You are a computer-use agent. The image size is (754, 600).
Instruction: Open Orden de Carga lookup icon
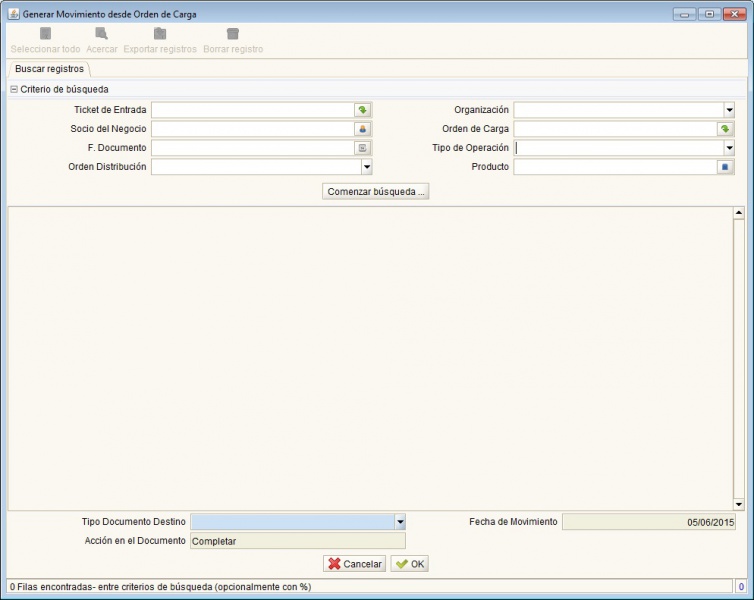coord(725,129)
